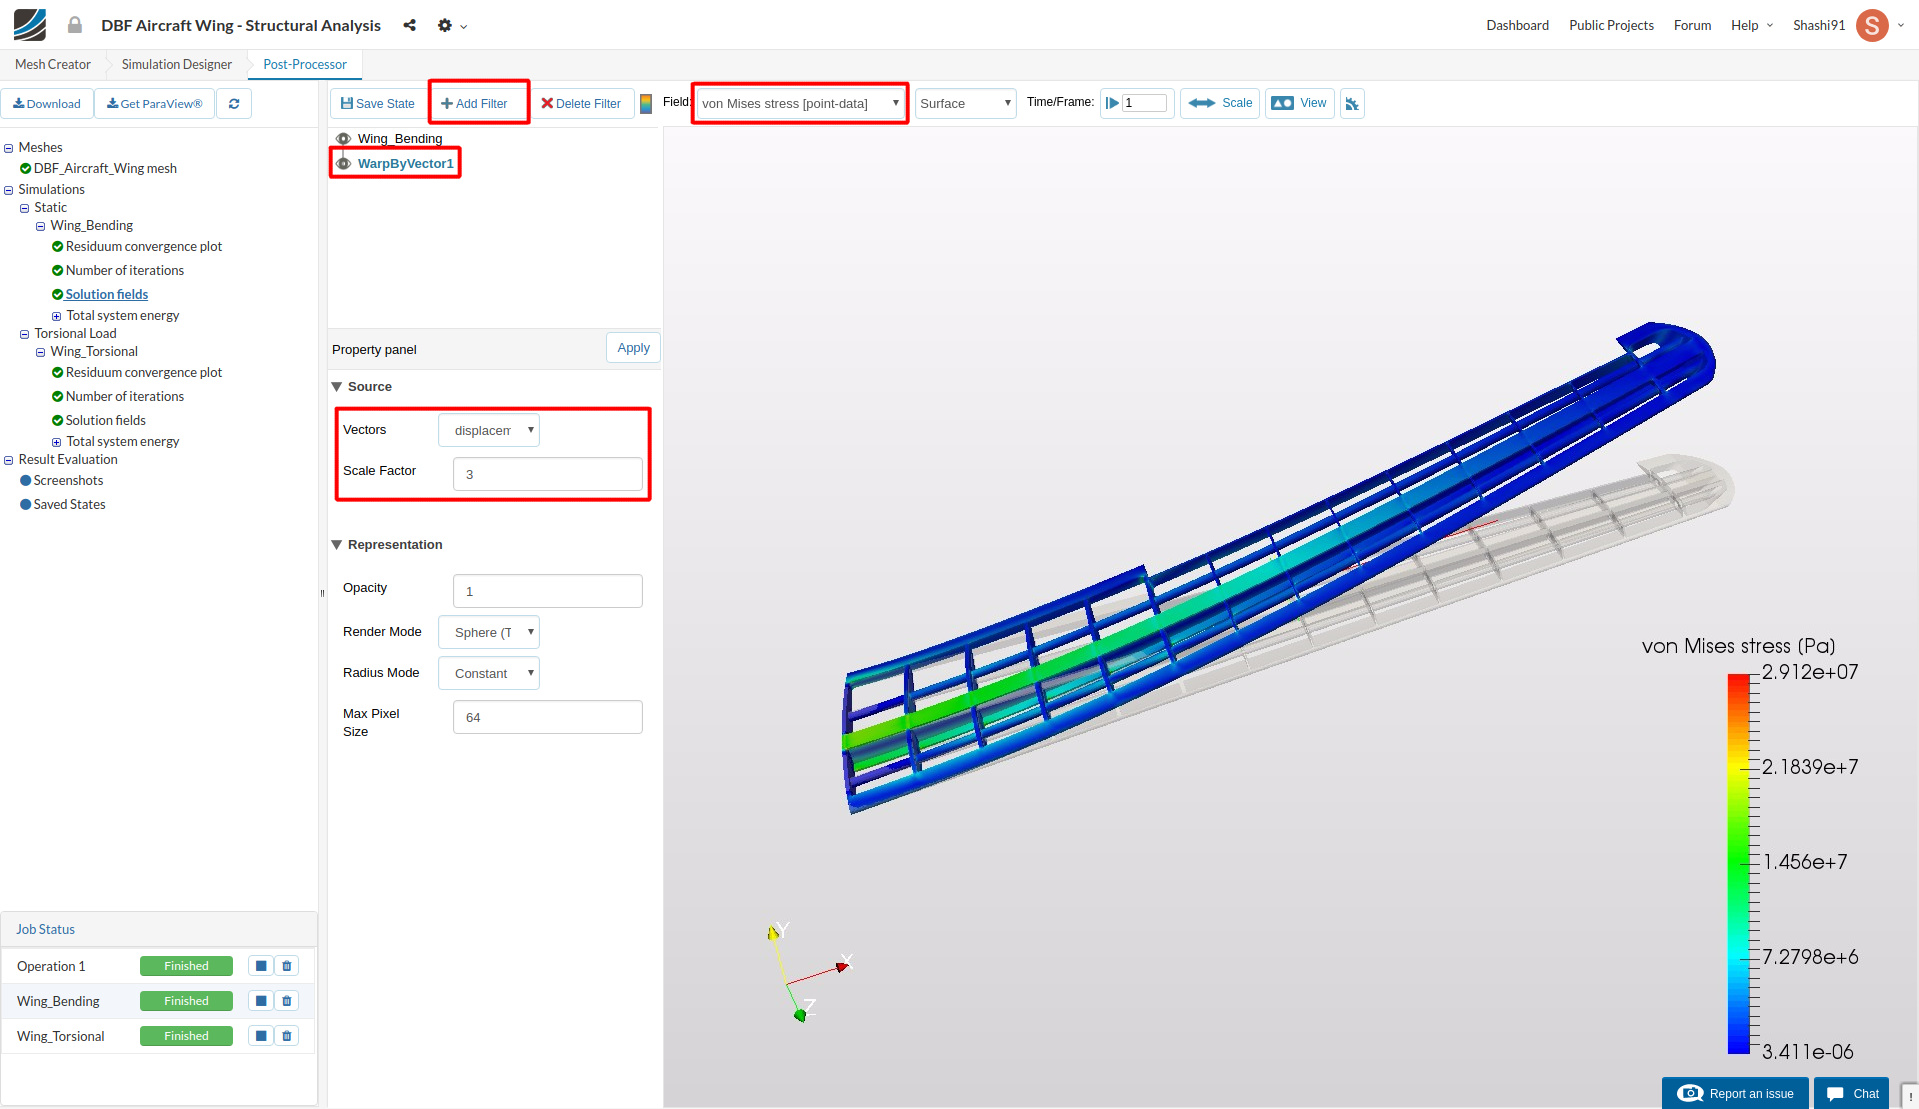Collapse the Simulations tree node

click(9, 190)
